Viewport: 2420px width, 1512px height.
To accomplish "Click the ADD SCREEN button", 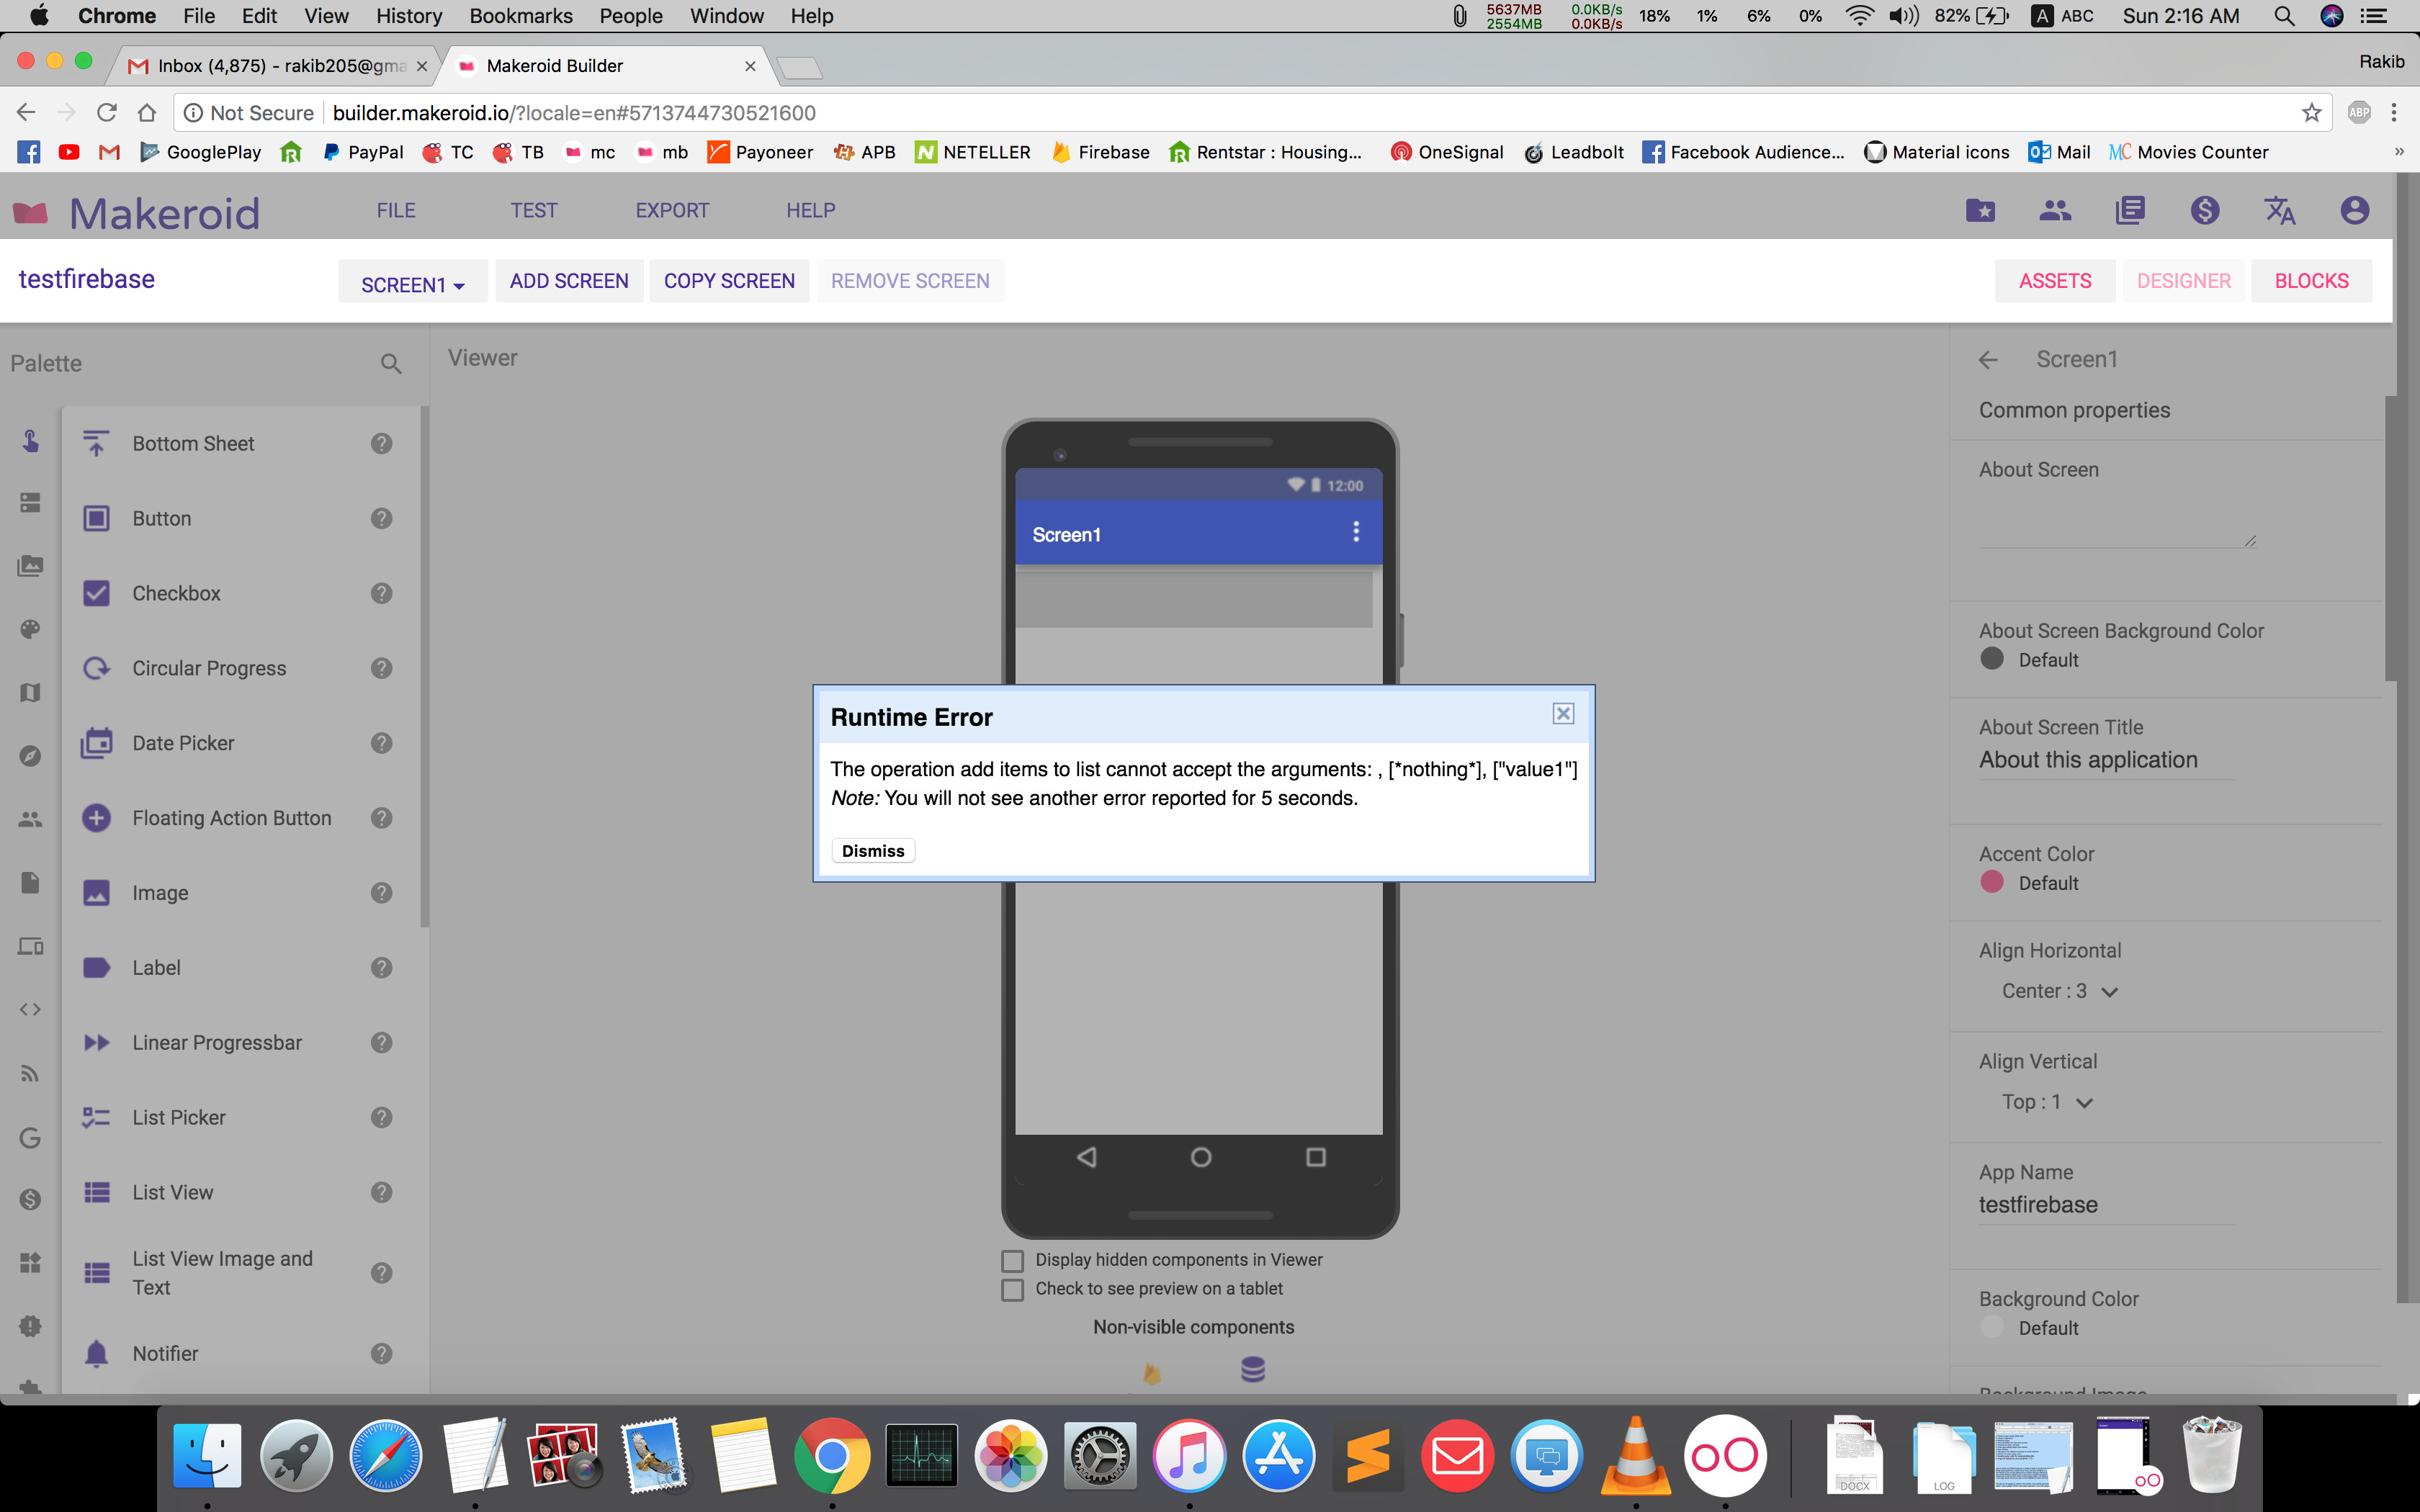I will (x=569, y=281).
